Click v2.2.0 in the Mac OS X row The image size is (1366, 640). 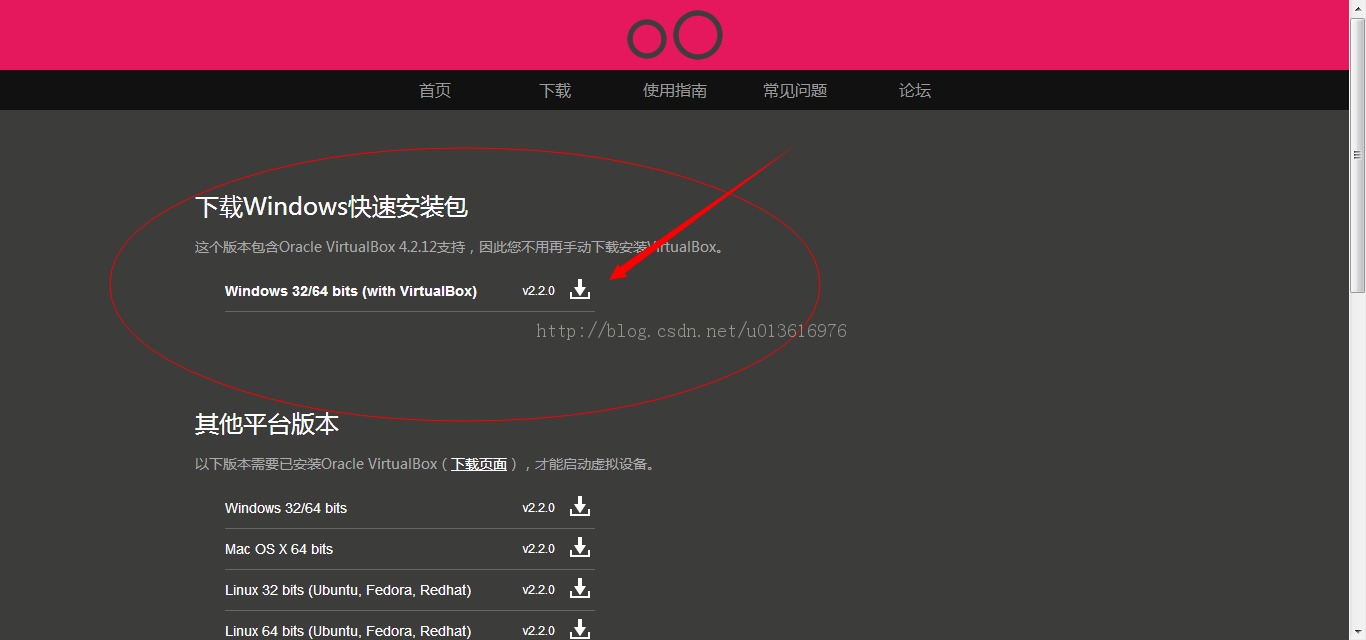(x=538, y=549)
